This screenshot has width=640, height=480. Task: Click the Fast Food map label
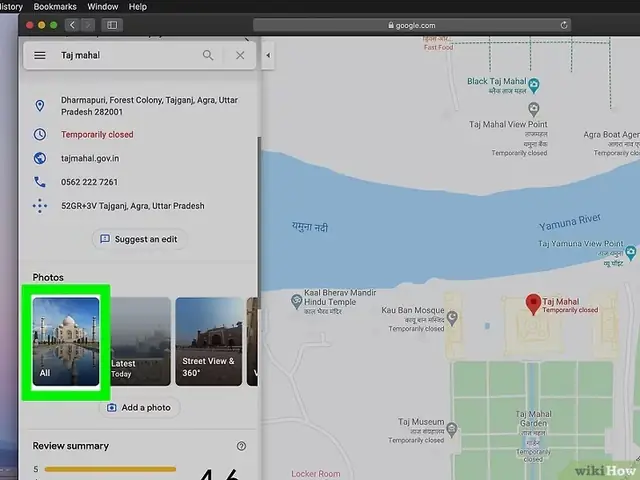438,47
